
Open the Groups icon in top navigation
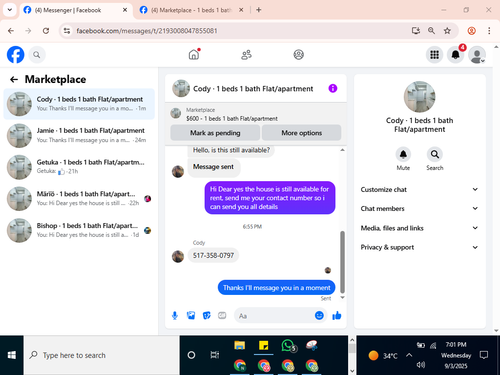[298, 54]
